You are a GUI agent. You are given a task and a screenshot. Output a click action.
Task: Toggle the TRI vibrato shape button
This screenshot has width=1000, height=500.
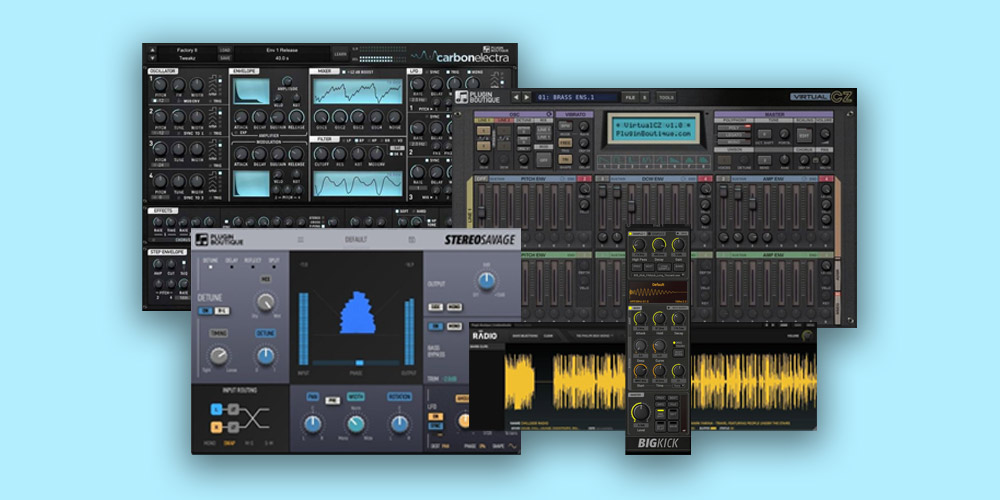[564, 159]
